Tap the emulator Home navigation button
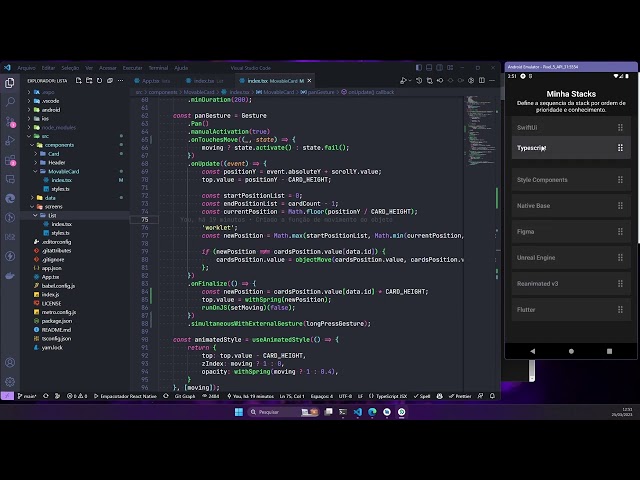This screenshot has height=480, width=640. coord(571,351)
